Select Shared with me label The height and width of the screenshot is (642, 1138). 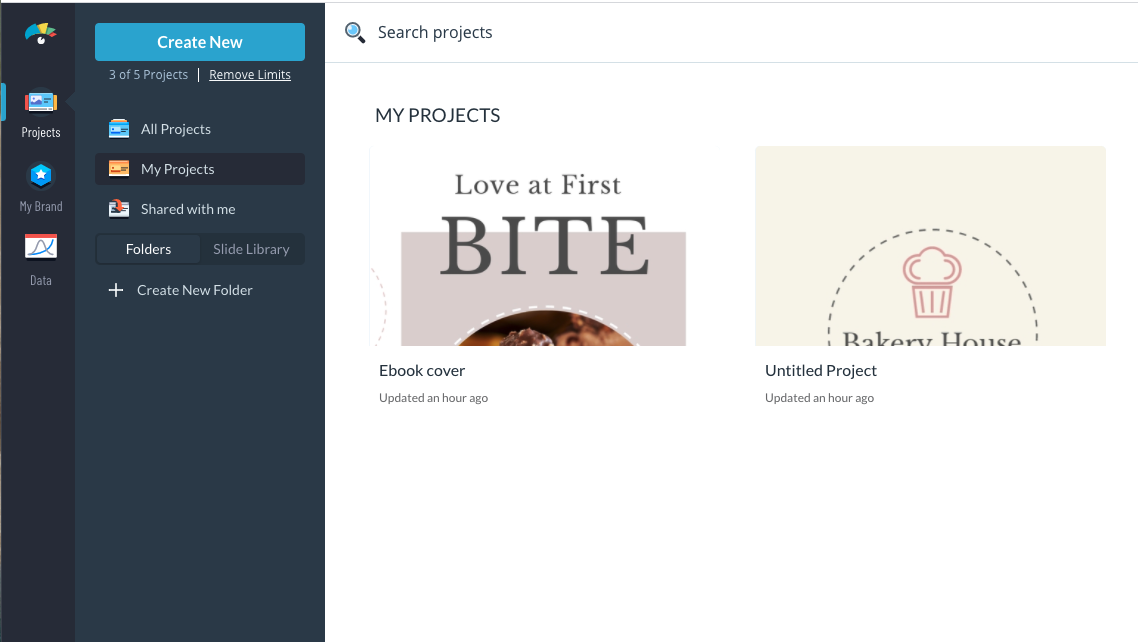tap(188, 209)
